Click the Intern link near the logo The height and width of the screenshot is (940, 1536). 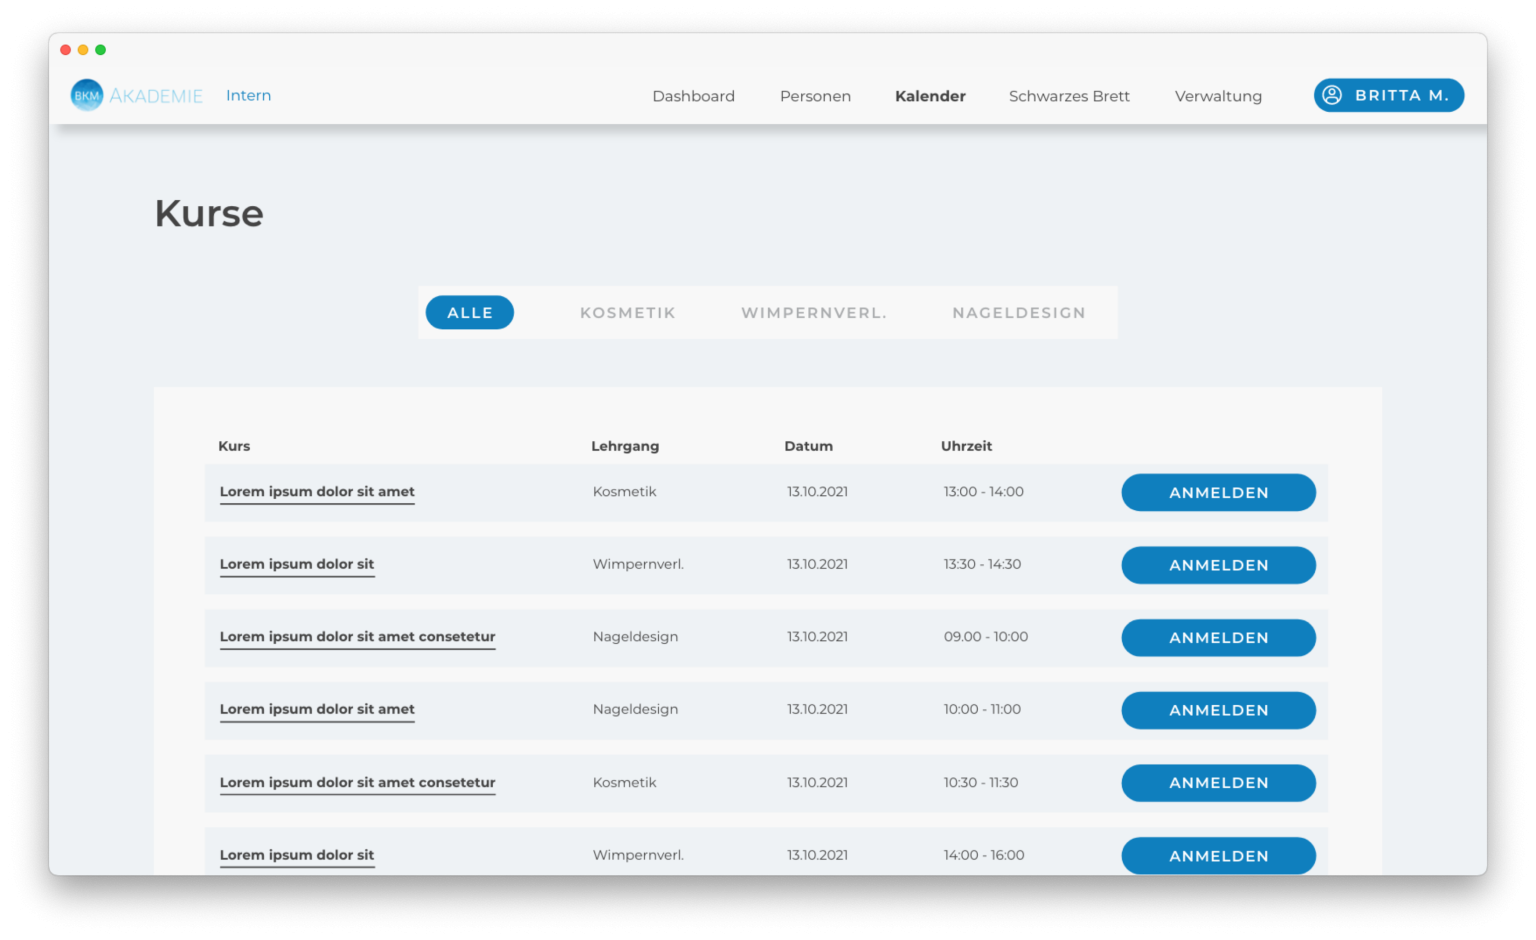point(248,95)
